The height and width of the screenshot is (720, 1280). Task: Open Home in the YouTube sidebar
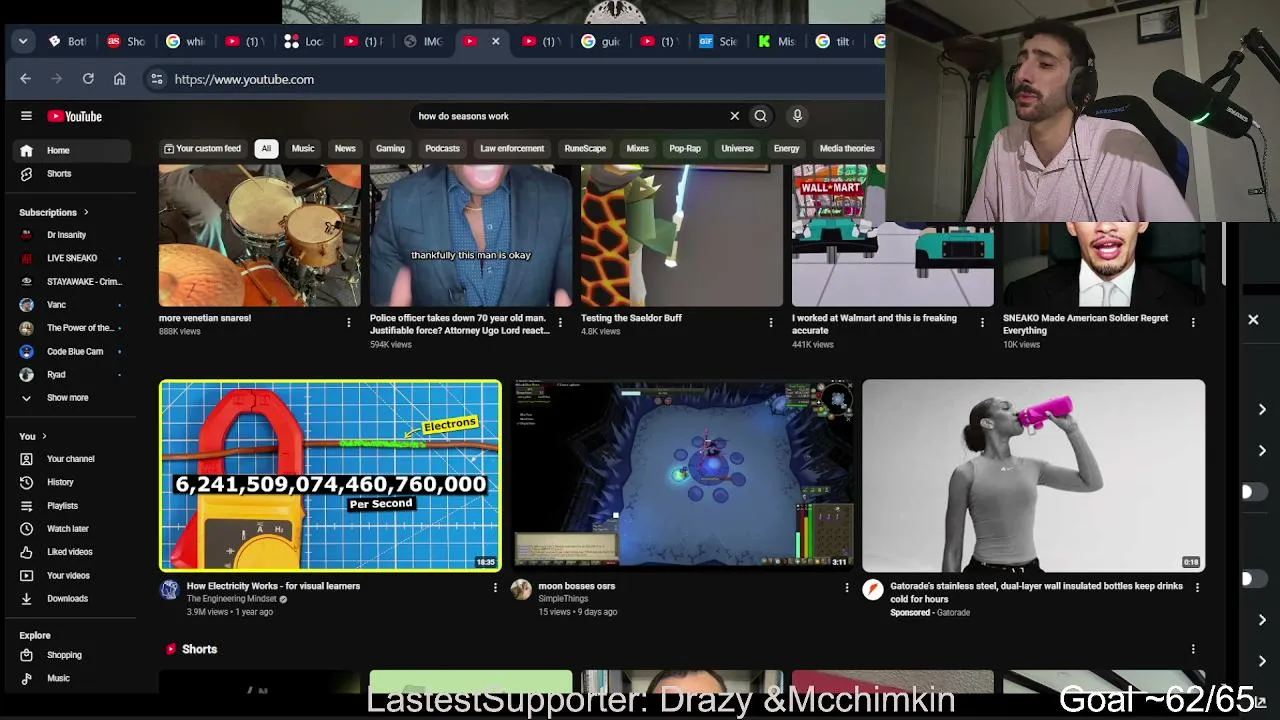pyautogui.click(x=73, y=151)
